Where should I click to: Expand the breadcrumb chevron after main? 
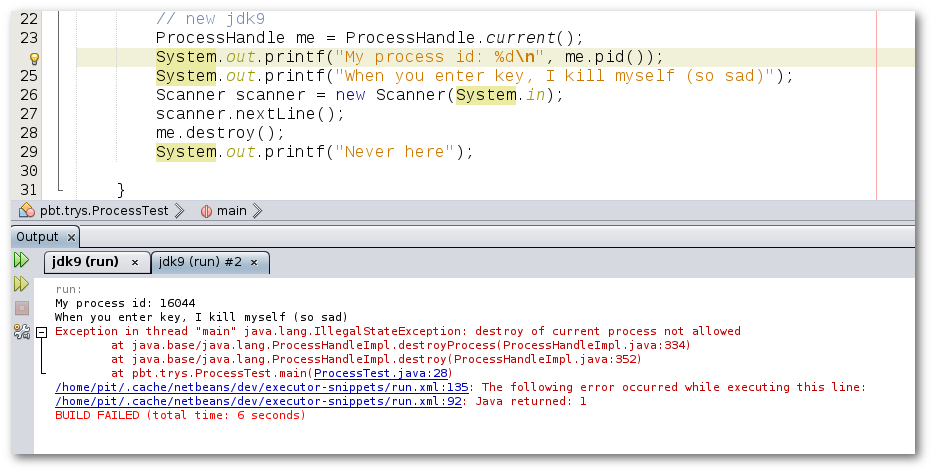coord(257,210)
